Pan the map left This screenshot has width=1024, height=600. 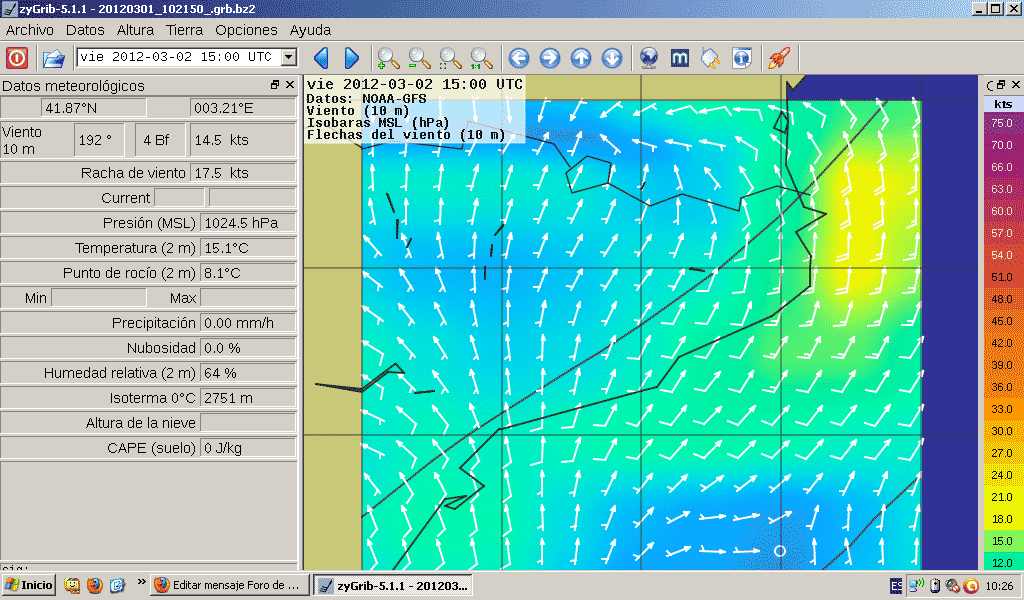coord(519,58)
